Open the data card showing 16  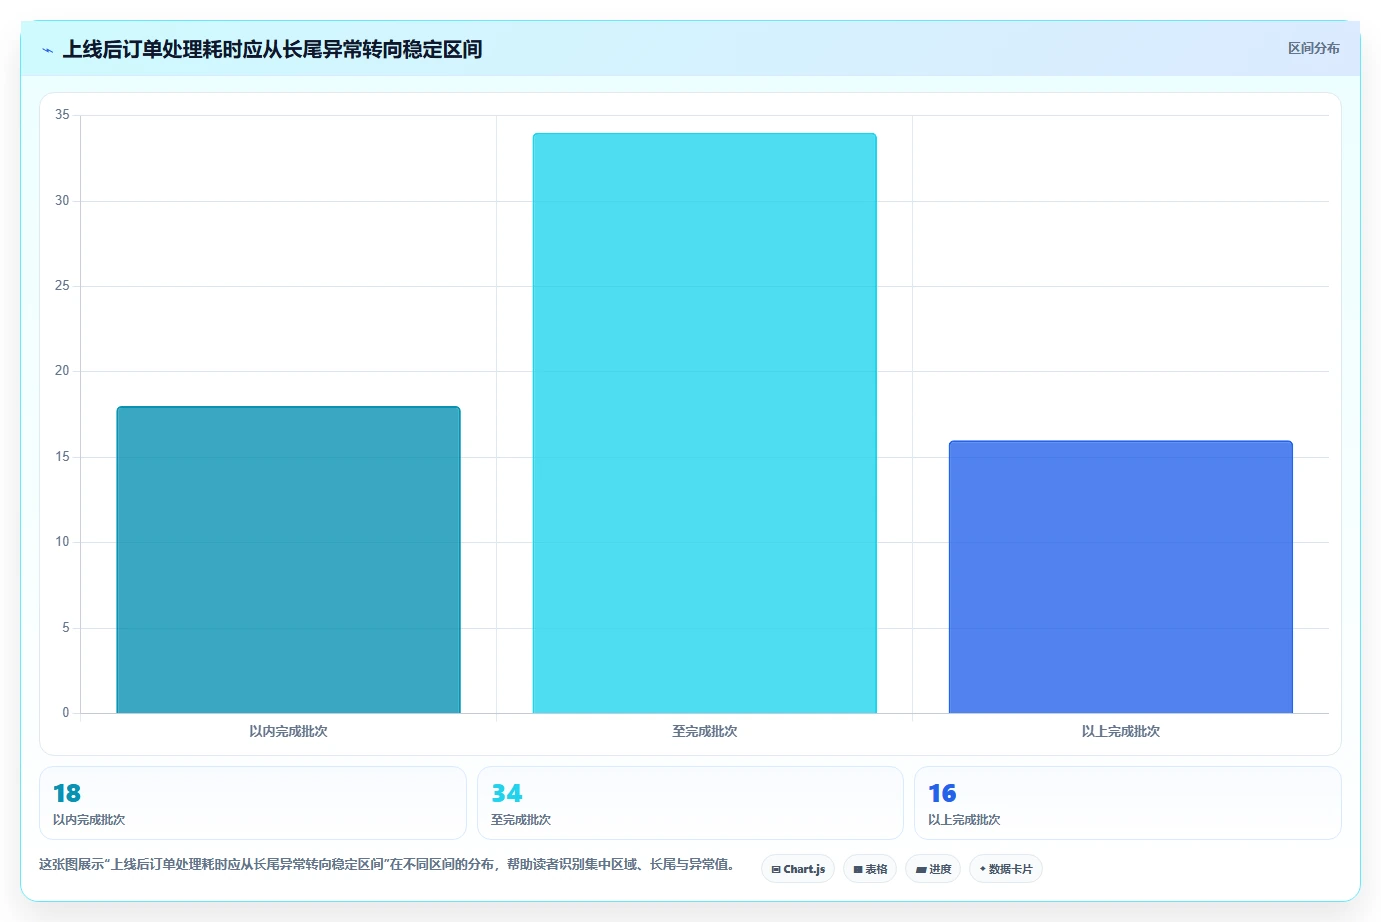pyautogui.click(x=1128, y=803)
